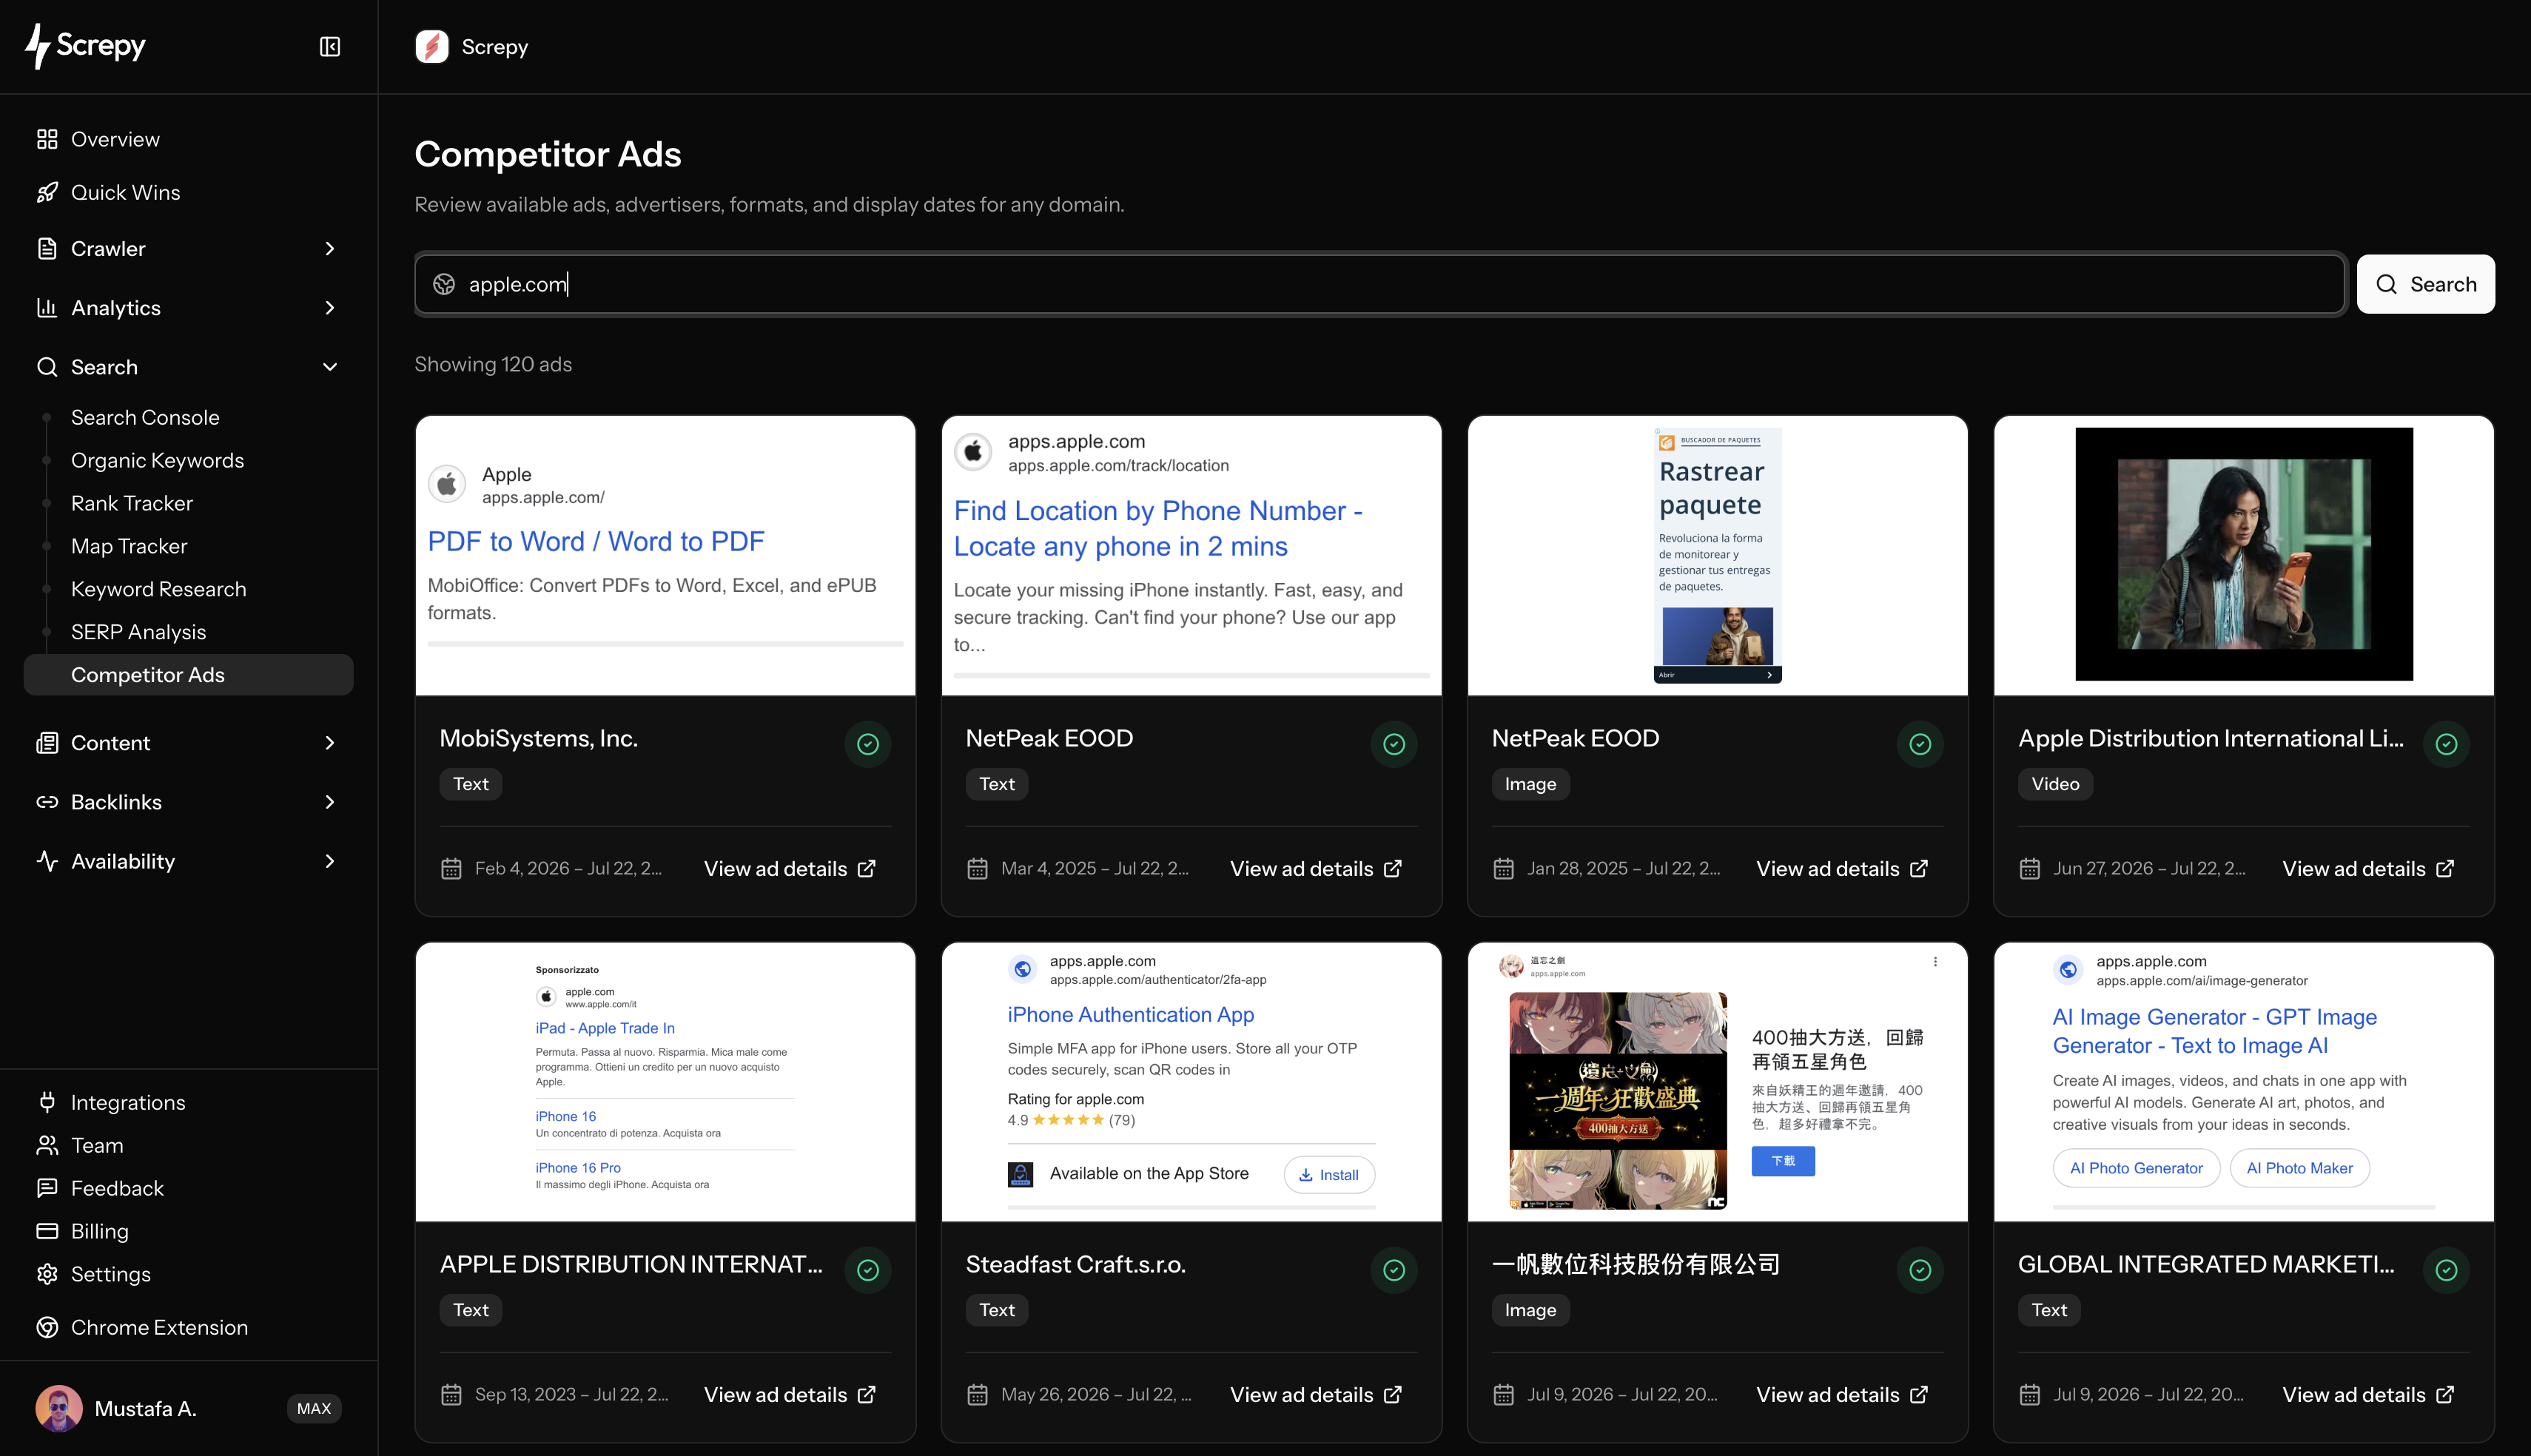Click verified badge on NetPeak EOOD Image card
The height and width of the screenshot is (1456, 2531).
(1920, 744)
